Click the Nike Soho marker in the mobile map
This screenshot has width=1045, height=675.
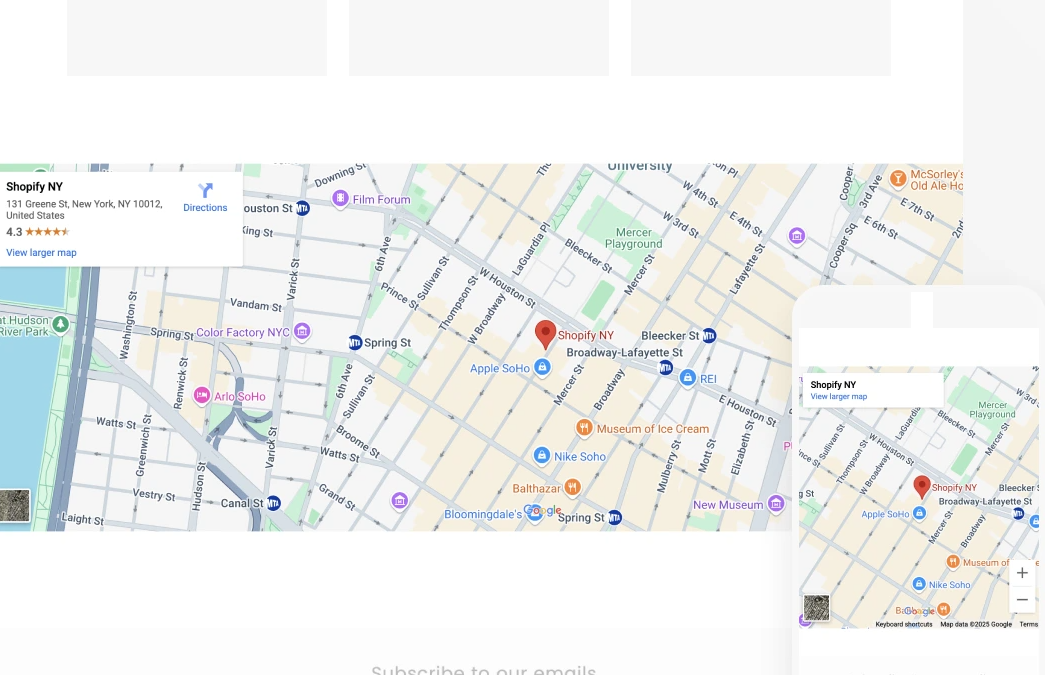(x=919, y=584)
